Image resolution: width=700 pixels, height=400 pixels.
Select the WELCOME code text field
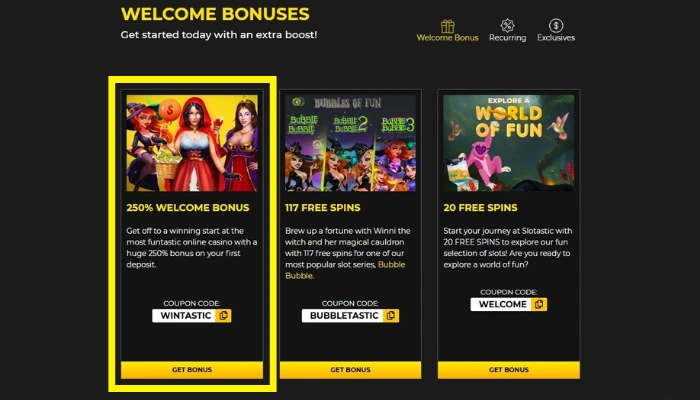click(501, 304)
